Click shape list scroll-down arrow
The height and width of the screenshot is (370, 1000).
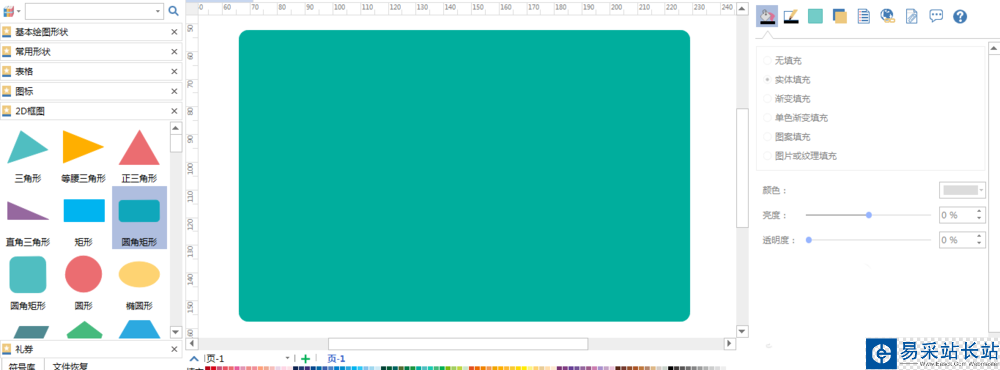(x=175, y=332)
